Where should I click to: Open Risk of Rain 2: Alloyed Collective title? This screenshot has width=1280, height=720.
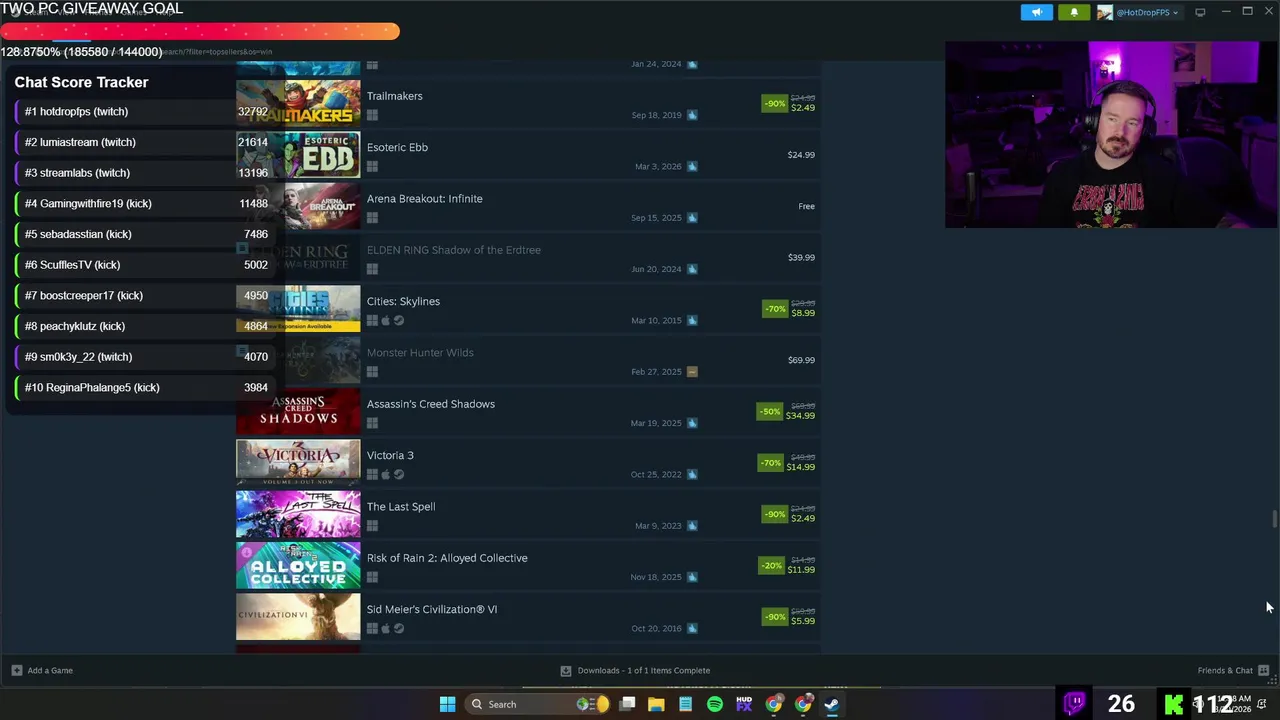pos(447,558)
